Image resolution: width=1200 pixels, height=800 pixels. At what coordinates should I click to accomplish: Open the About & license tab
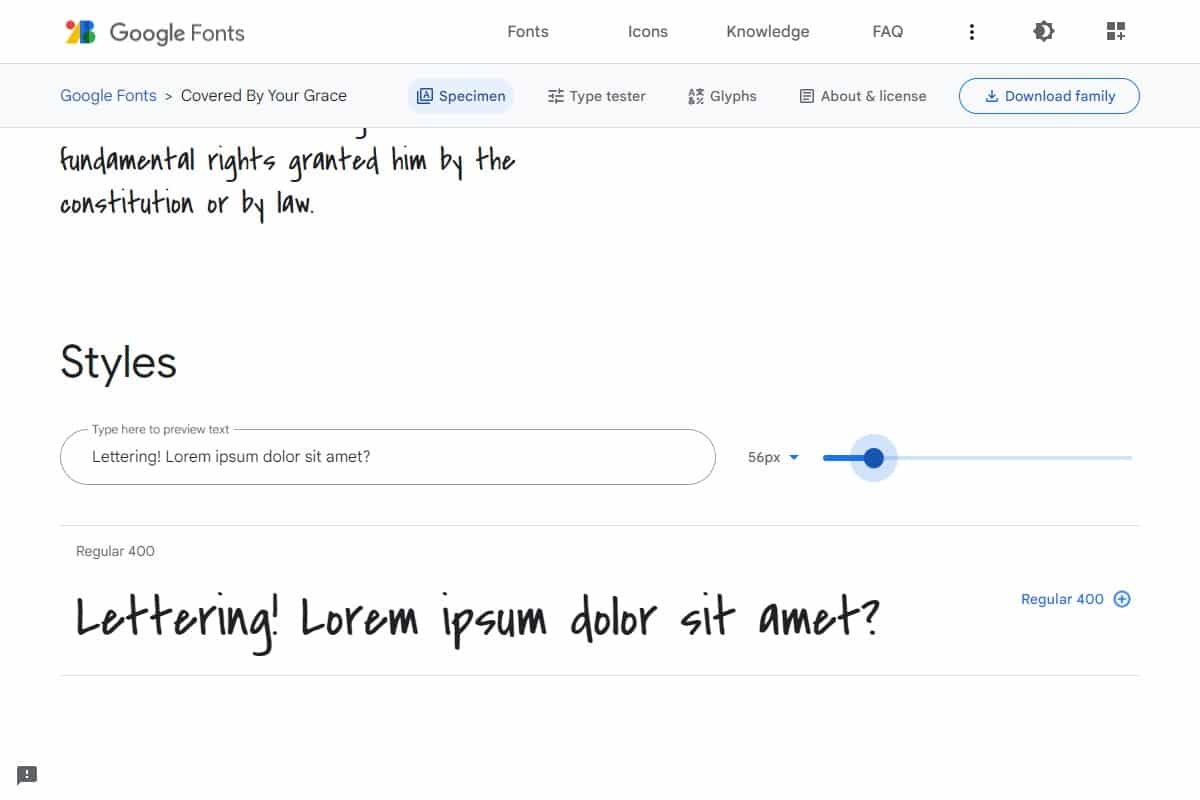click(862, 96)
